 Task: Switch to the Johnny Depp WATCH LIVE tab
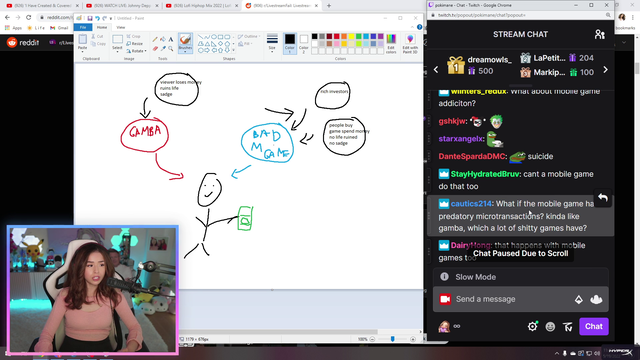coord(122,6)
